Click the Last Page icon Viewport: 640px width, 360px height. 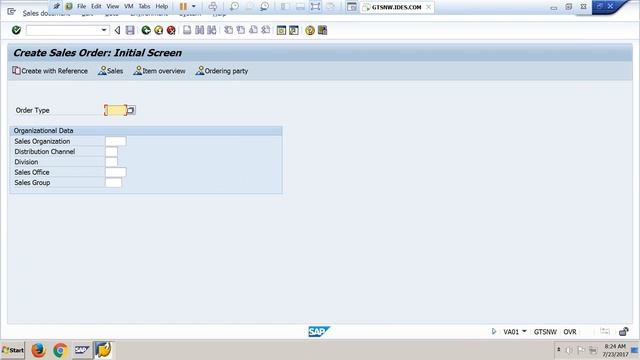coord(266,30)
